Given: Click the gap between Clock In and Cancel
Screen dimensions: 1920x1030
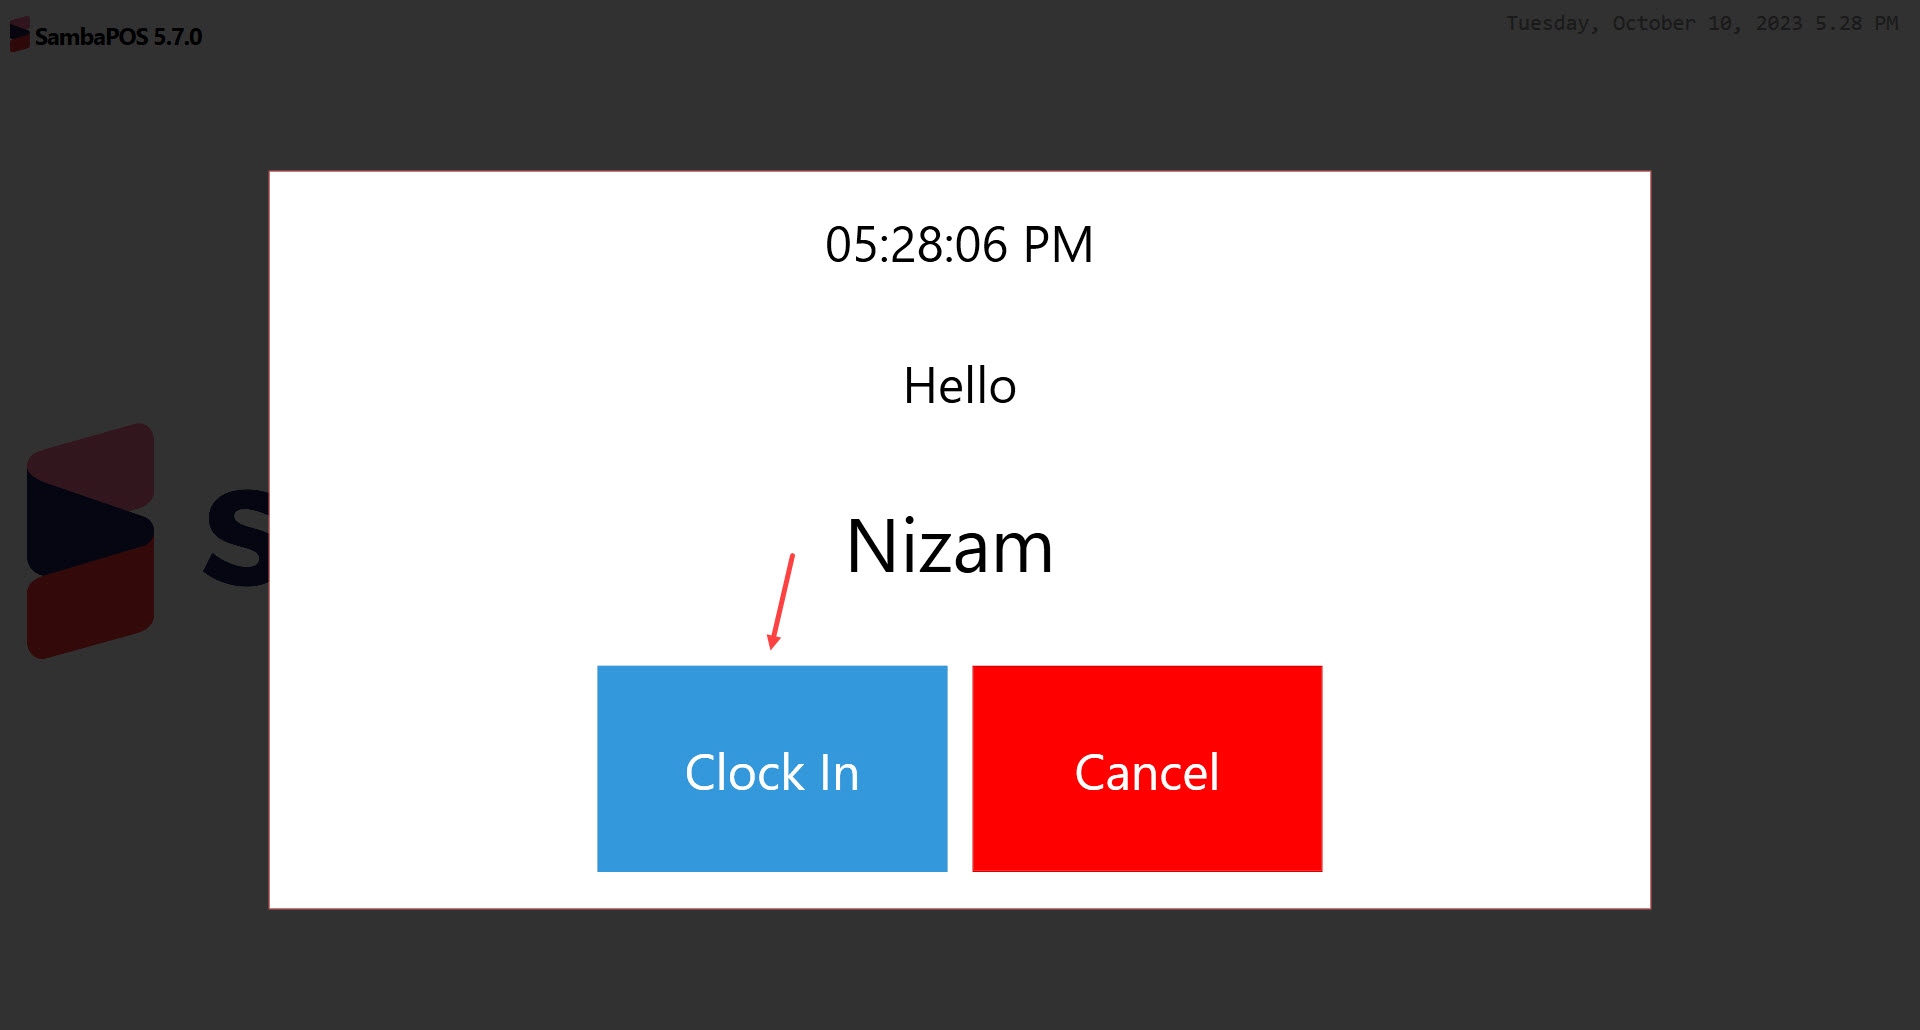Looking at the screenshot, I should 960,769.
